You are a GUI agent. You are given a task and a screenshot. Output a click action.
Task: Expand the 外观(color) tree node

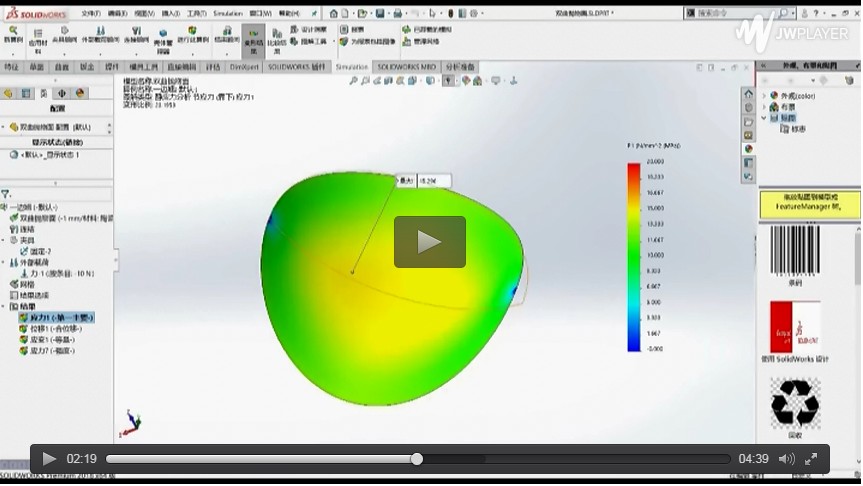(764, 96)
